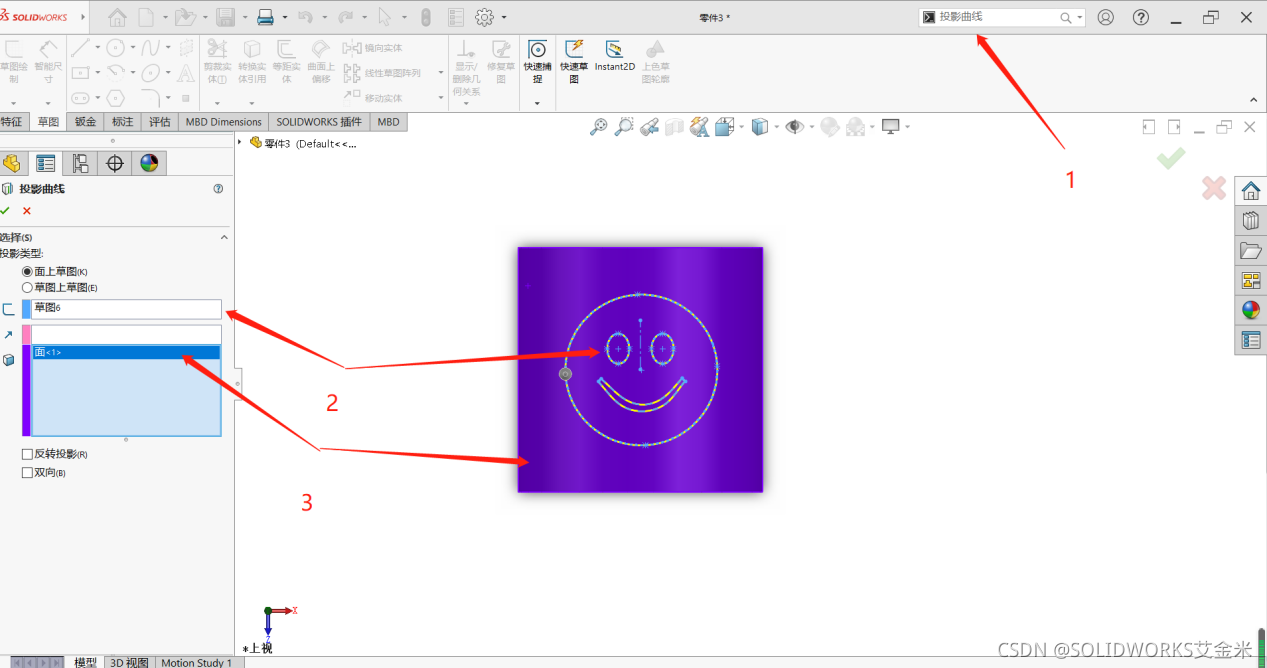Click the Rebuild traffic light icon

425,17
